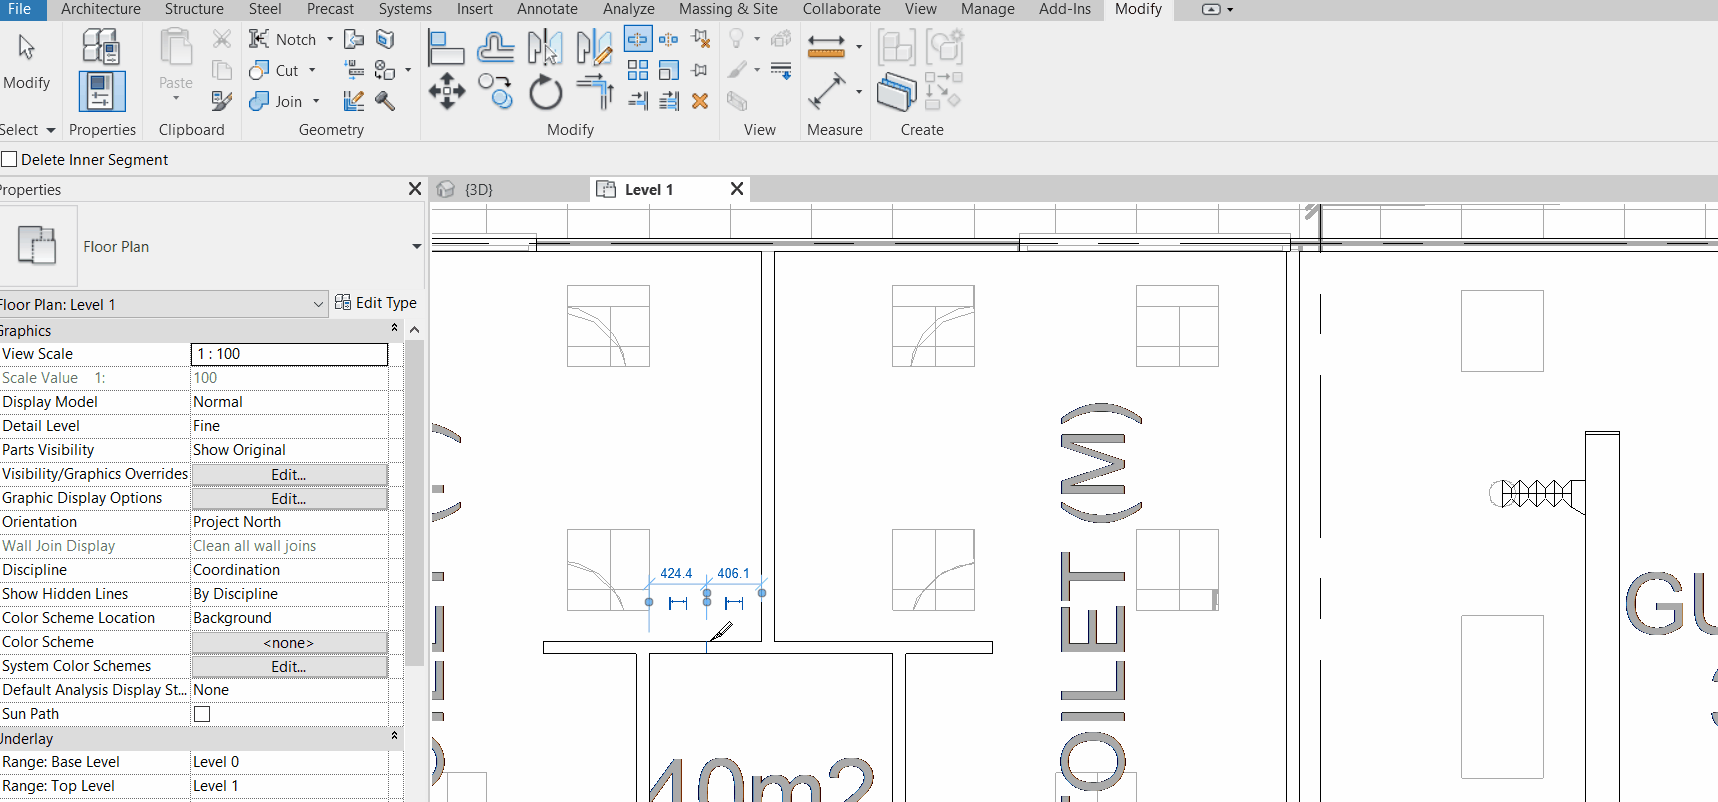Click the Notch tool icon
1718x802 pixels.
click(259, 39)
